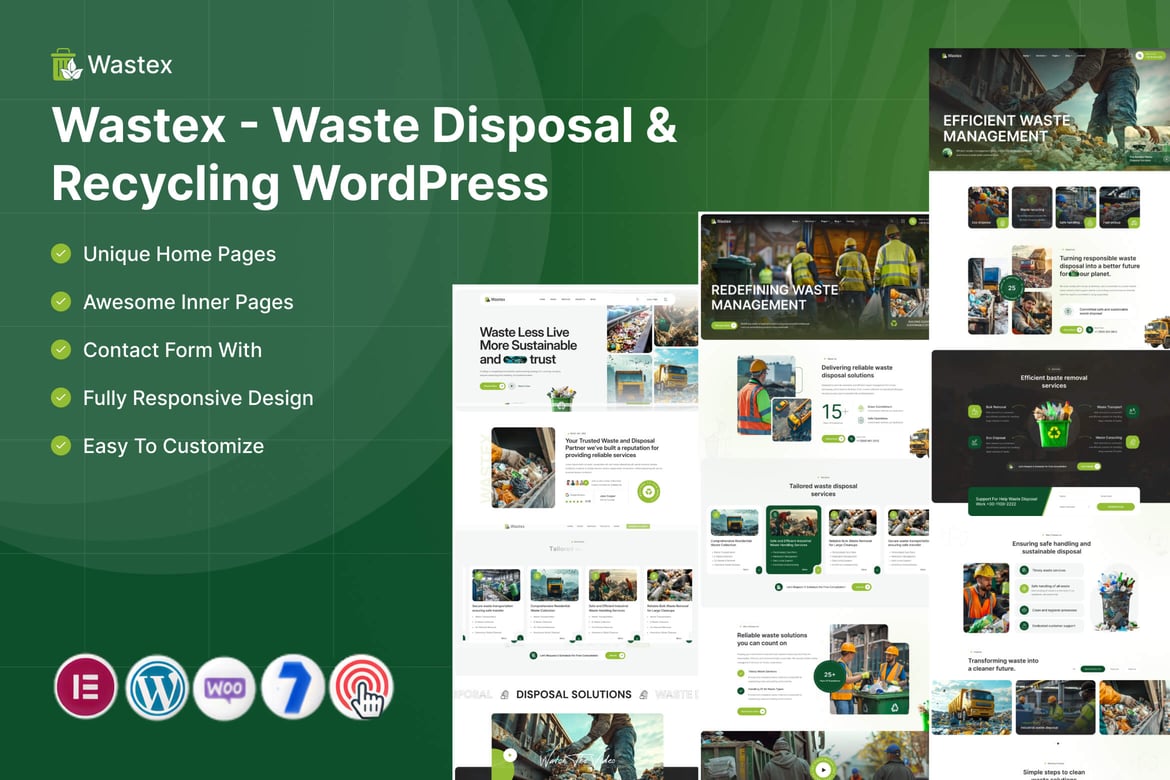The width and height of the screenshot is (1170, 780).
Task: Click the 'Unique Home Pages' feature text
Action: [180, 254]
